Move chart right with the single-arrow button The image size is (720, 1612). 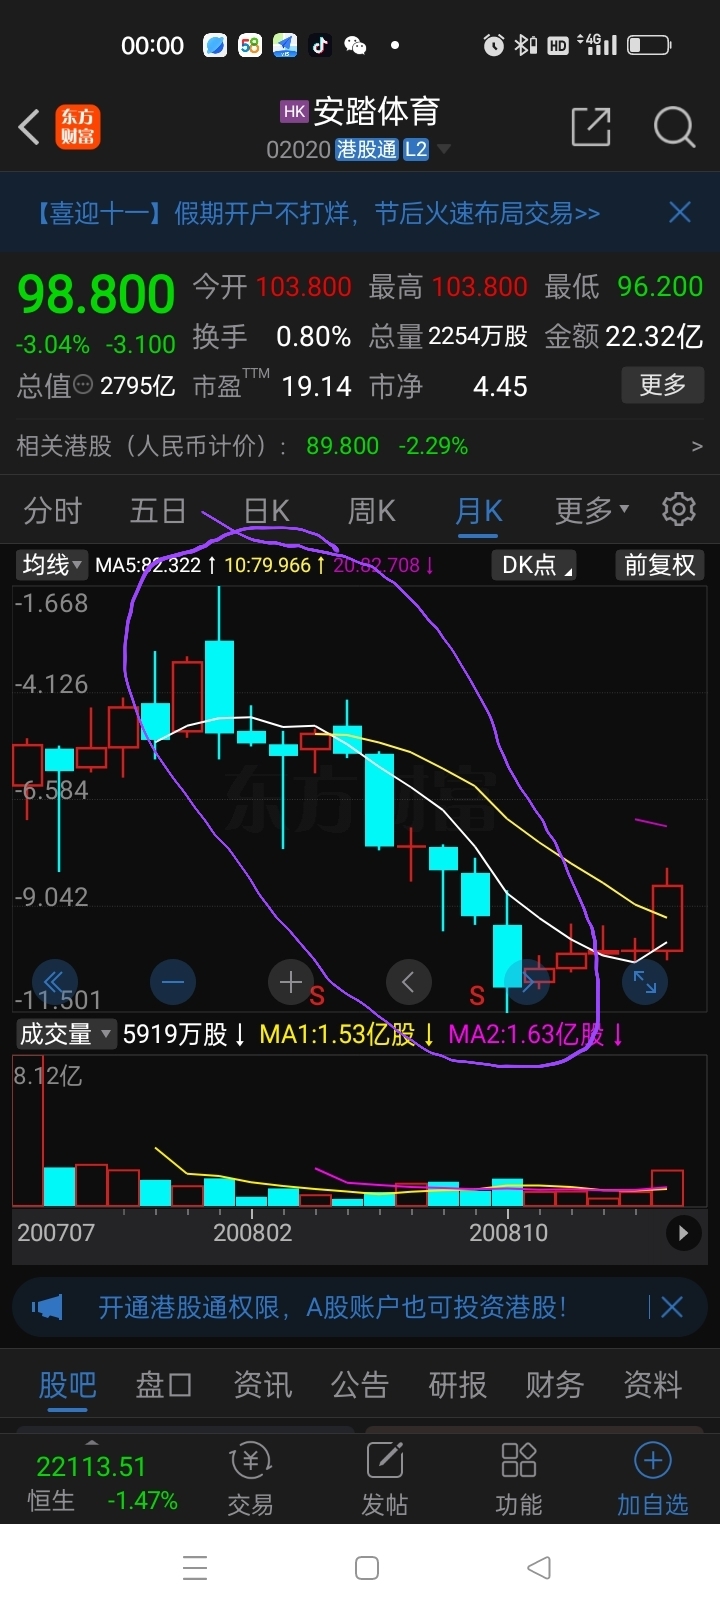point(527,983)
